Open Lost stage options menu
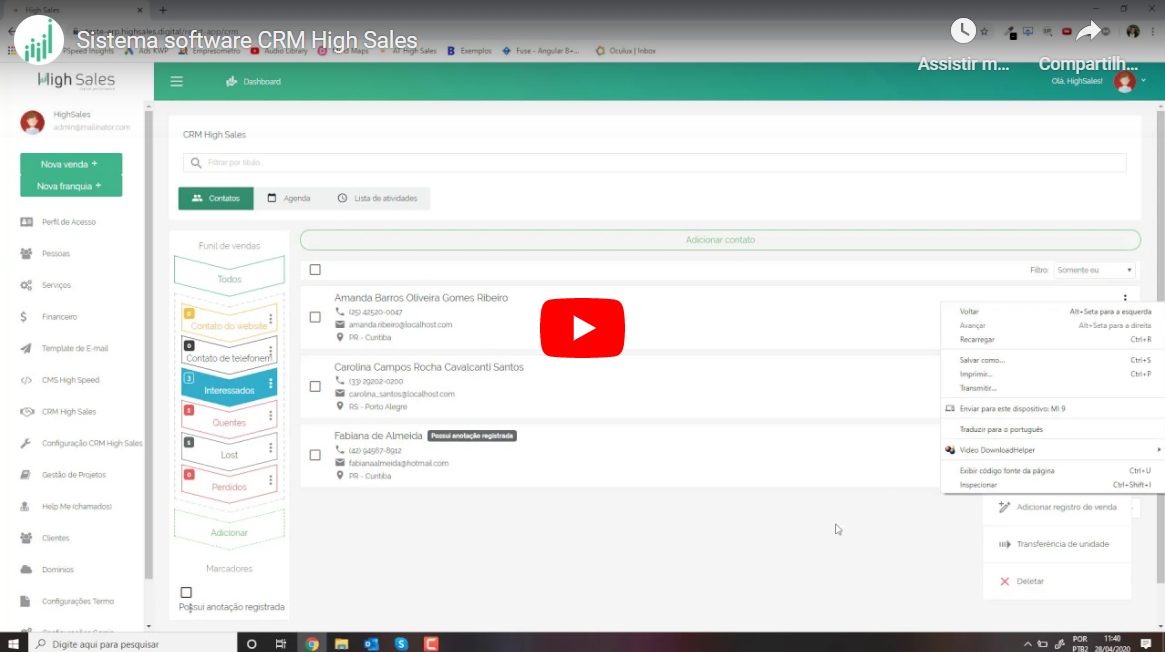Image resolution: width=1165 pixels, height=652 pixels. pos(270,448)
